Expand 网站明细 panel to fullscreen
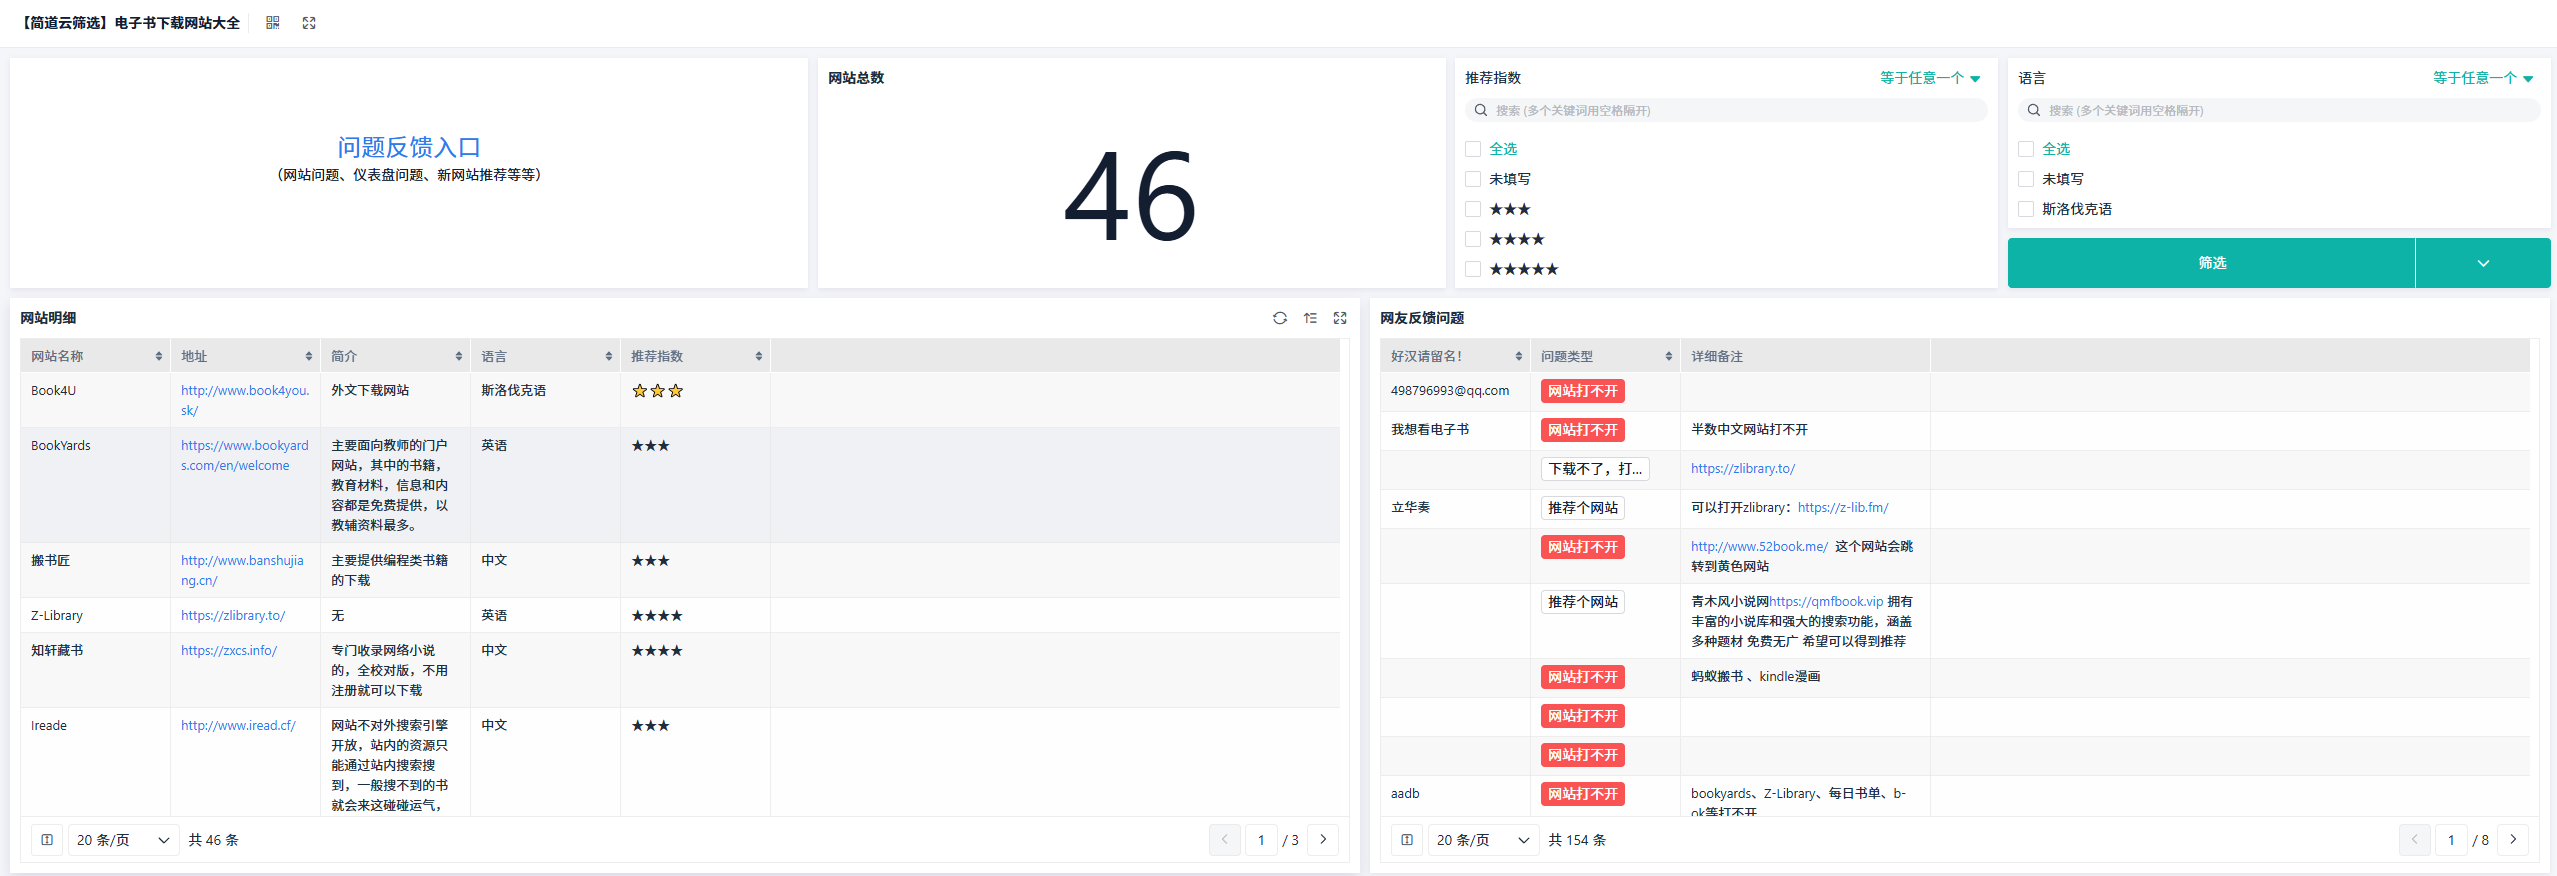 (1340, 318)
